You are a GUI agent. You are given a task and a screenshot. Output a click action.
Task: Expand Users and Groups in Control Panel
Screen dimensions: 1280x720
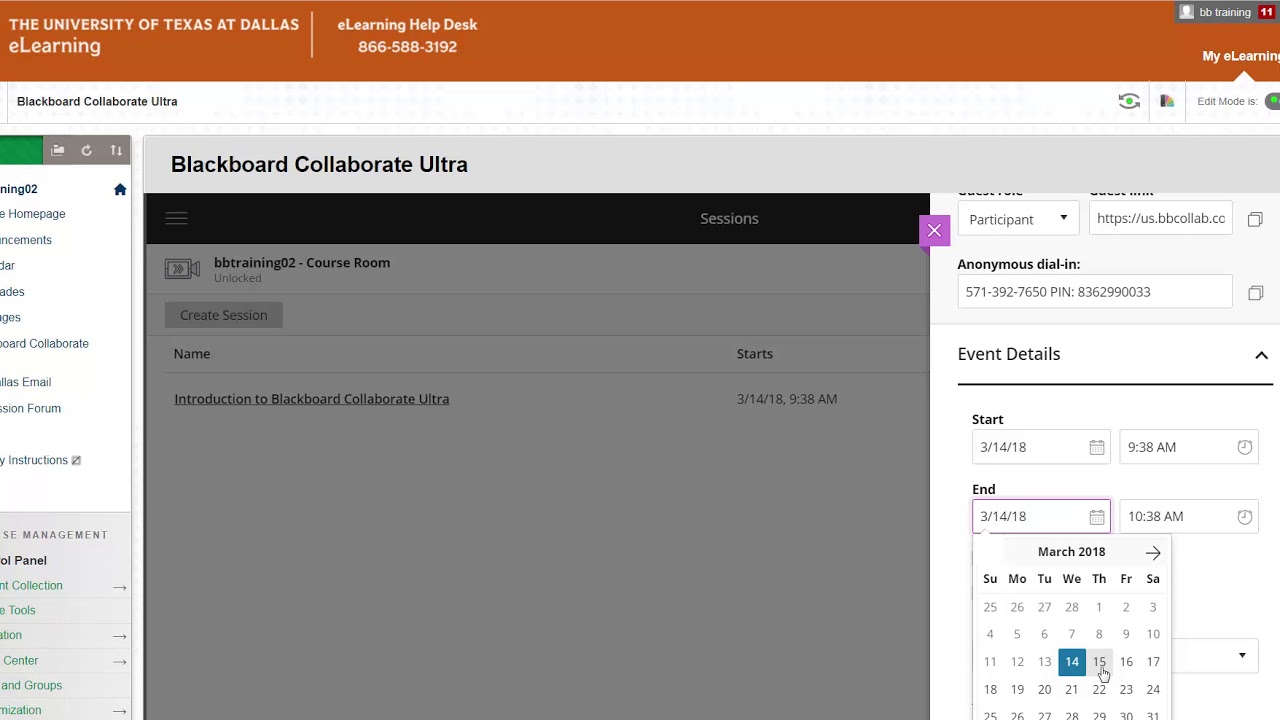pyautogui.click(x=31, y=686)
